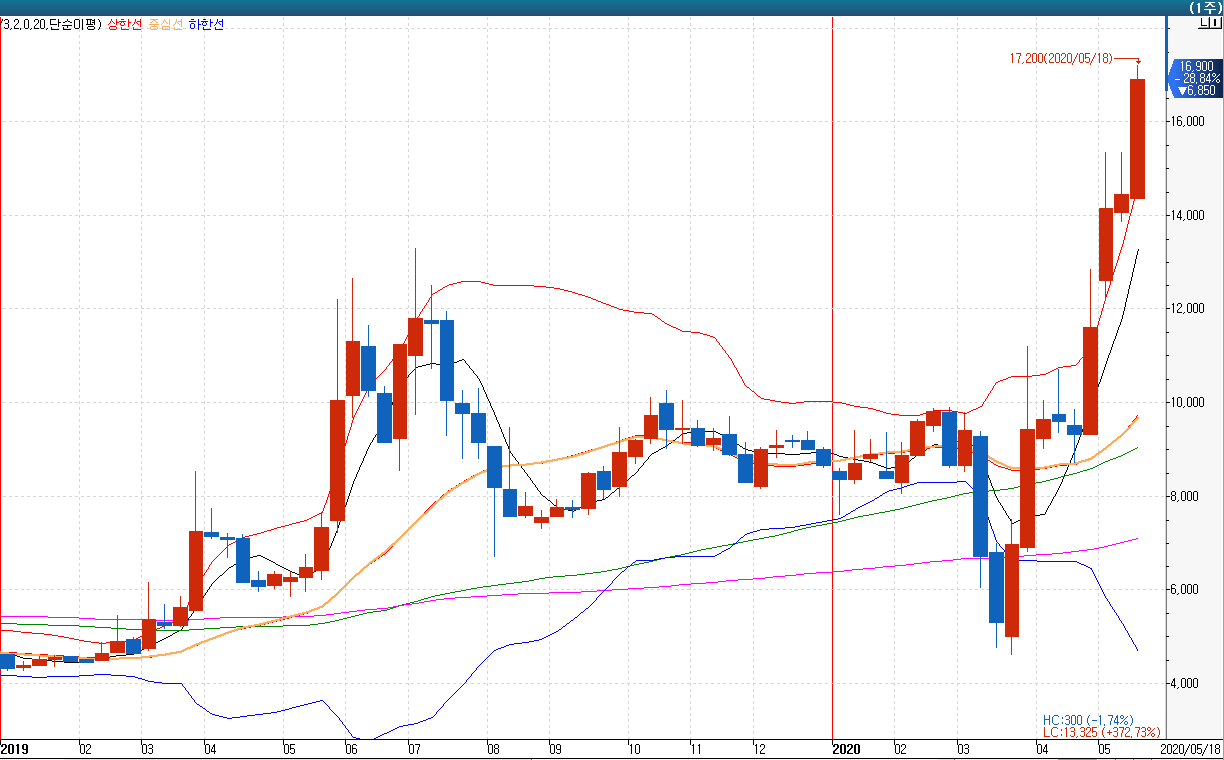
Task: Click the 2019 year marker on time axis
Action: tap(14, 748)
